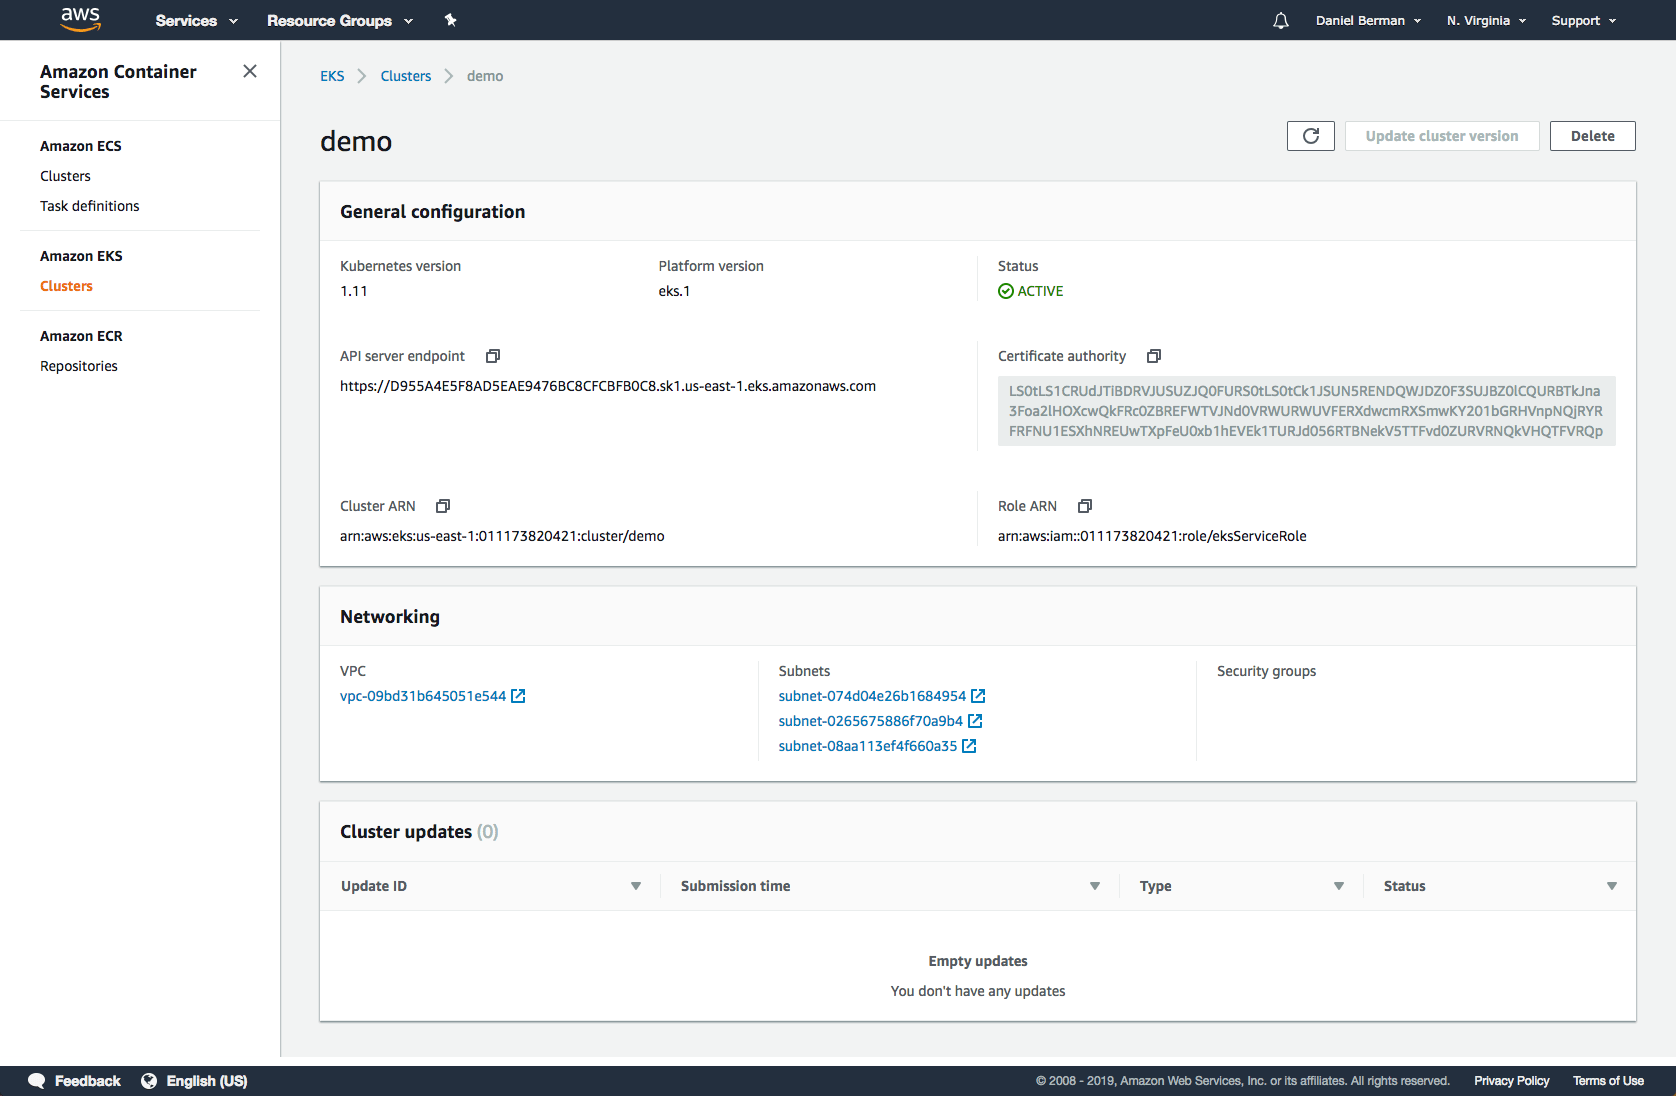Copy the Certificate authority value
Image resolution: width=1676 pixels, height=1096 pixels.
1154,356
